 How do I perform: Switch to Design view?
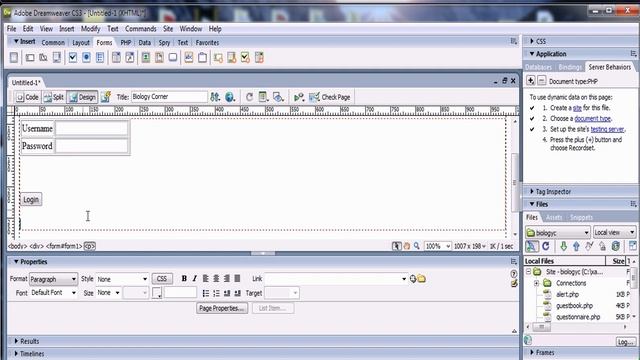(x=82, y=97)
